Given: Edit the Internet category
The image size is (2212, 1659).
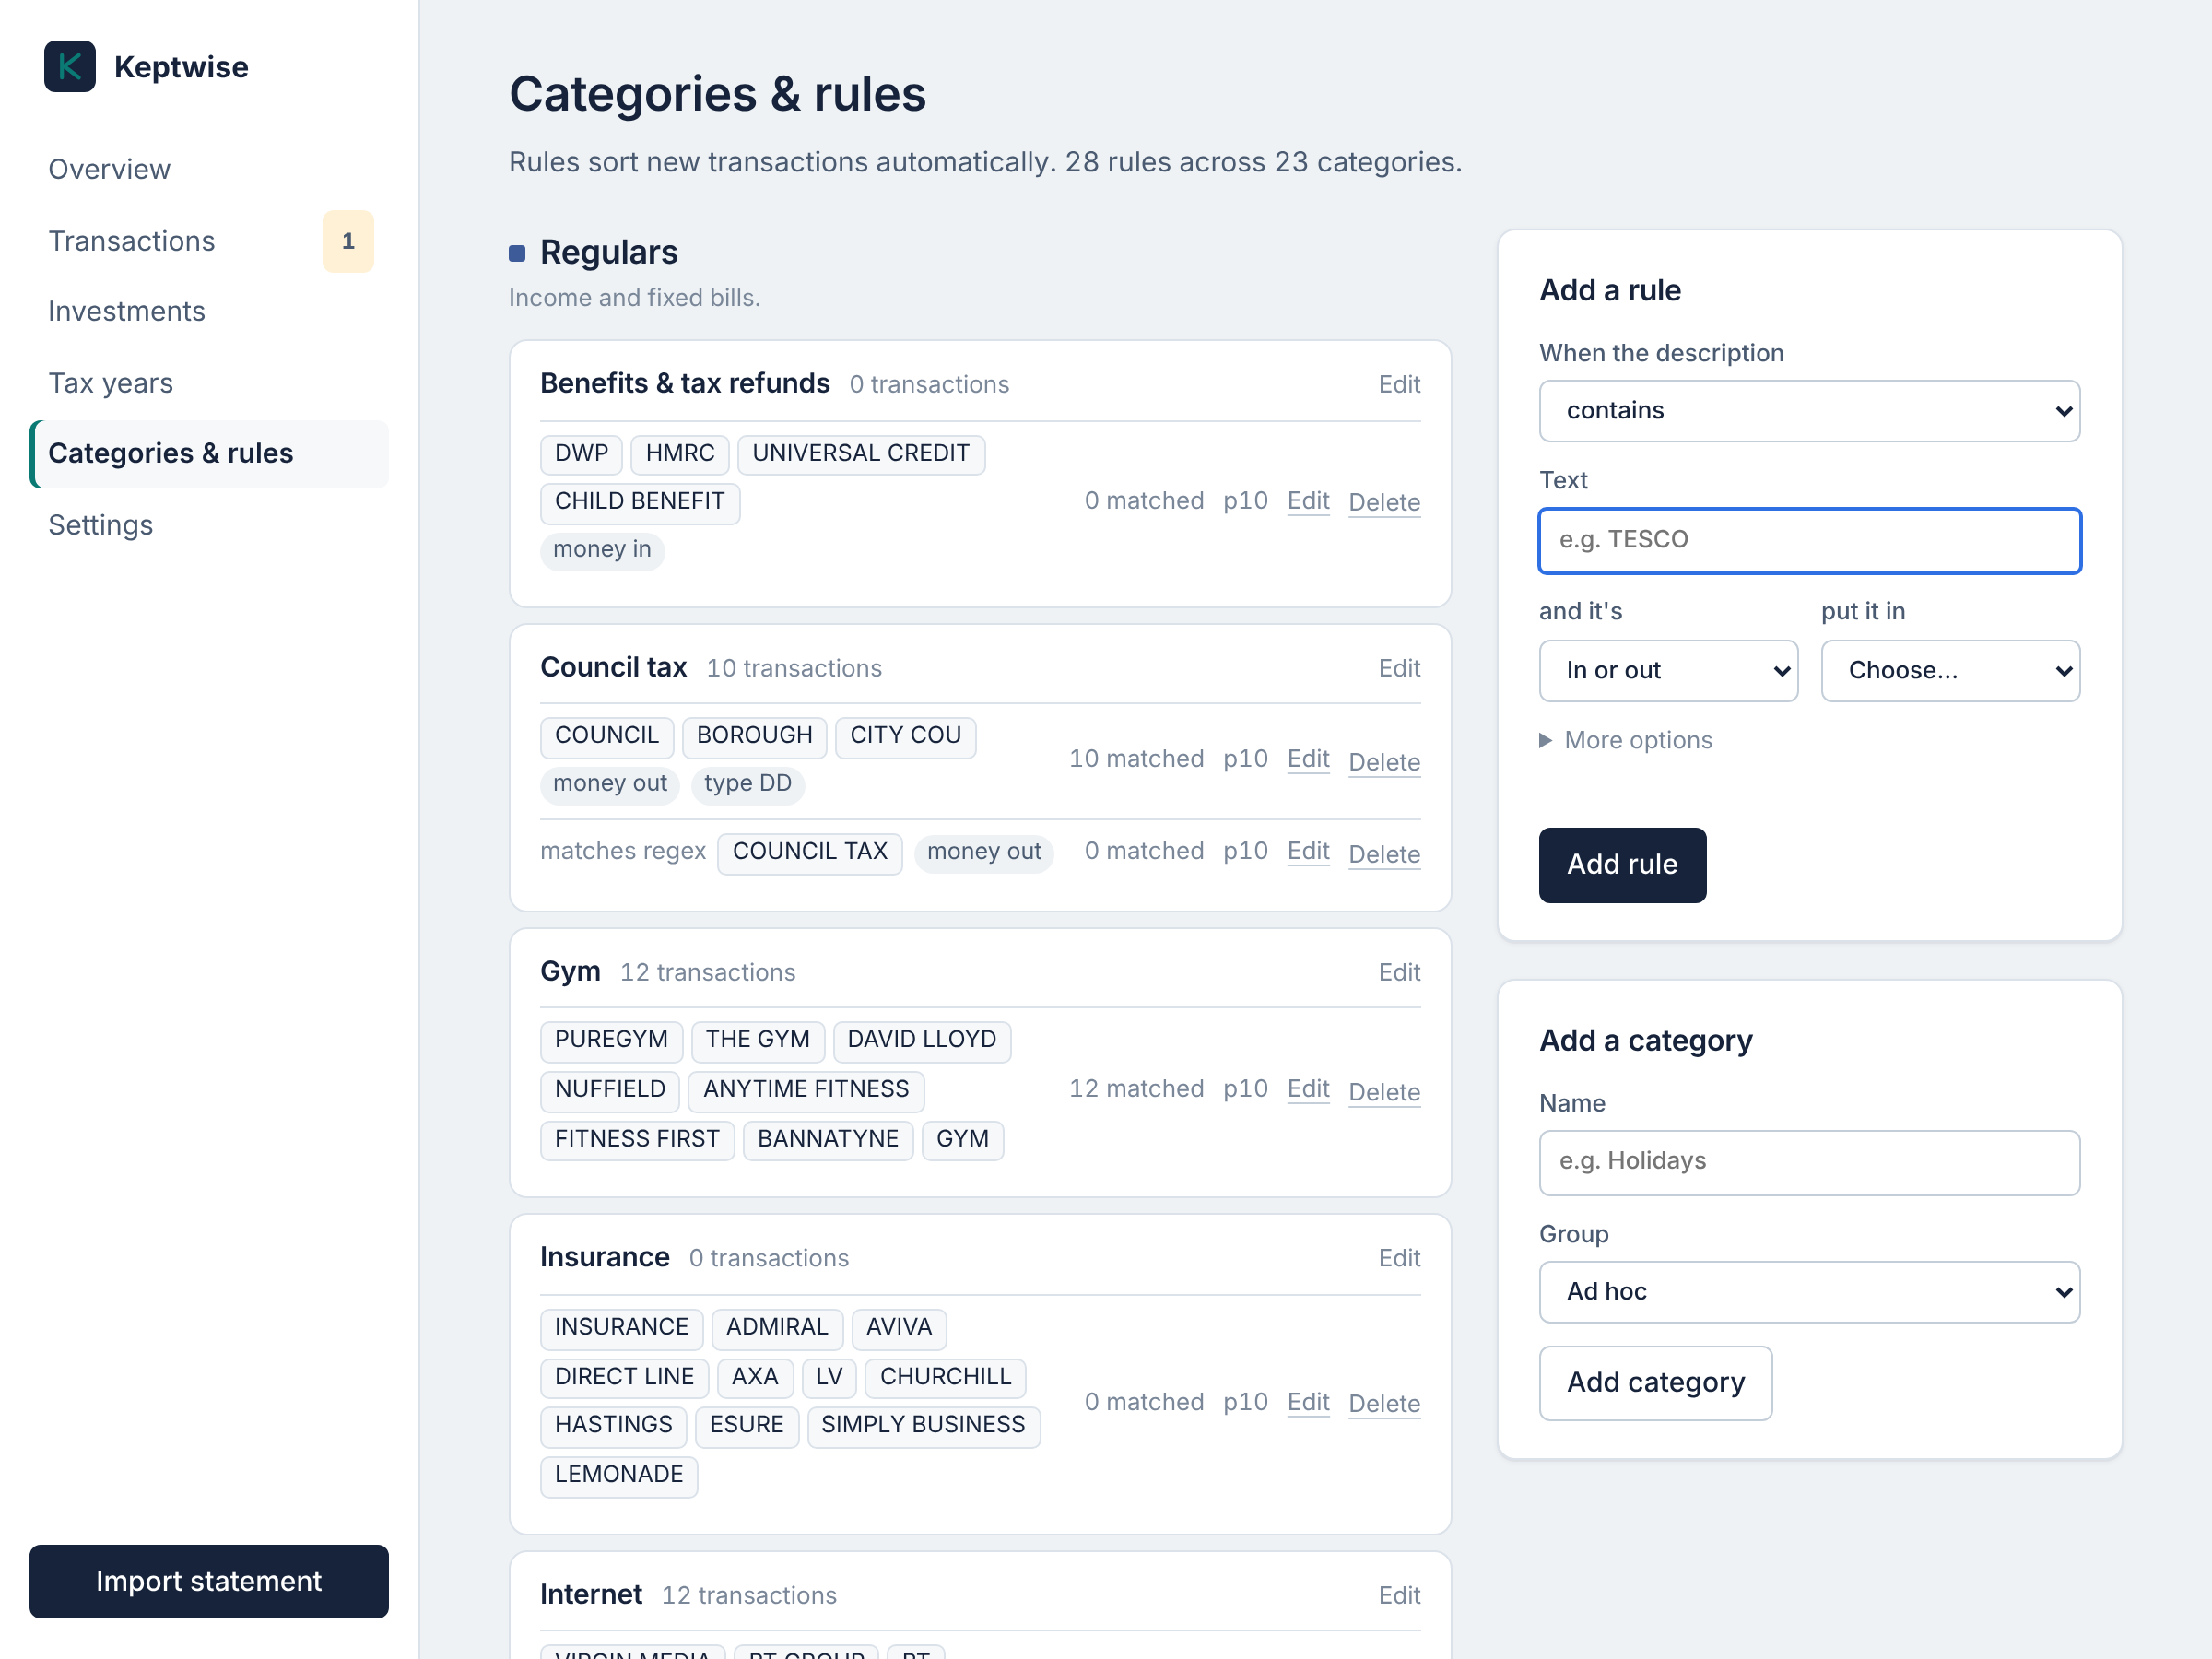Looking at the screenshot, I should coord(1399,1595).
